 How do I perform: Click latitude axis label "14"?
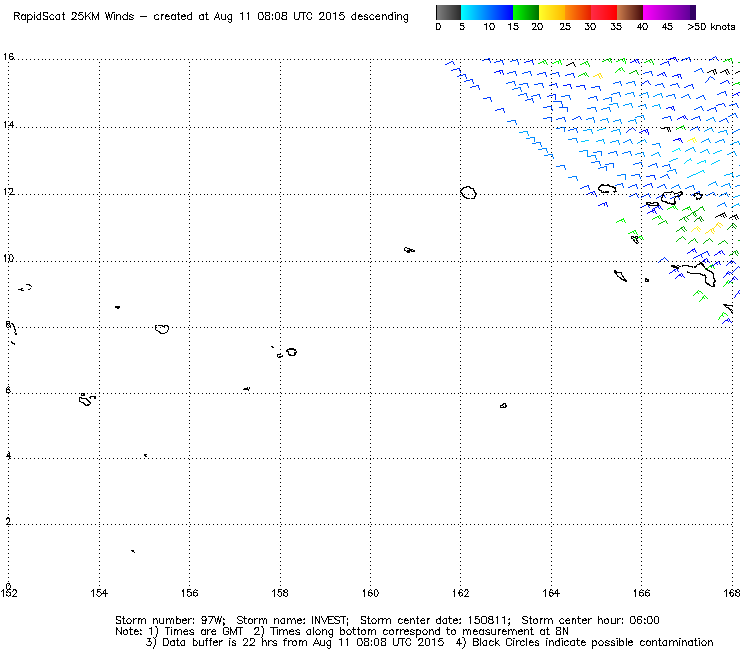click(x=8, y=125)
